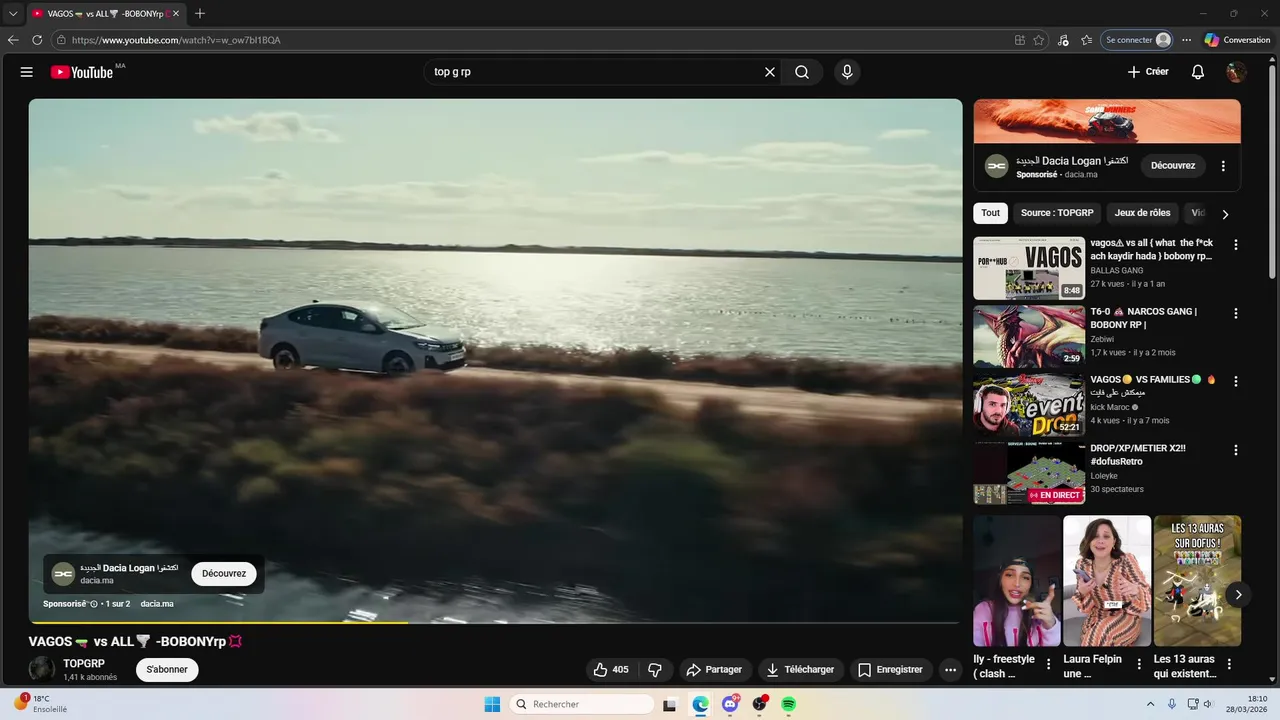Open new browser tab
1280x720 pixels.
pyautogui.click(x=200, y=13)
